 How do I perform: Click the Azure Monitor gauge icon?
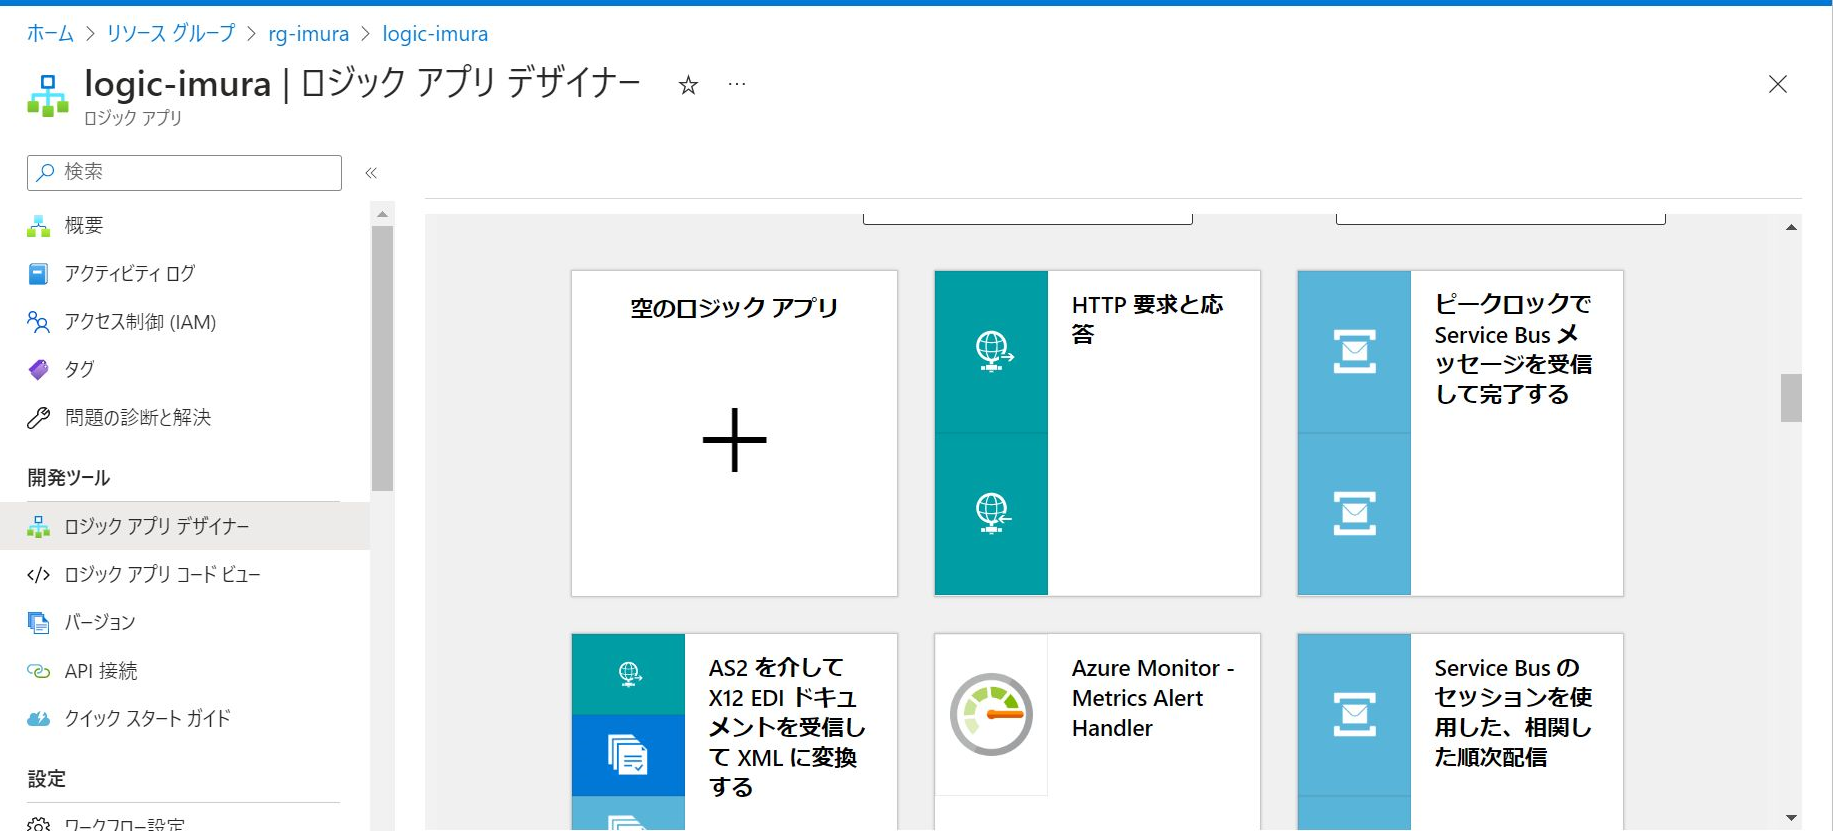991,714
